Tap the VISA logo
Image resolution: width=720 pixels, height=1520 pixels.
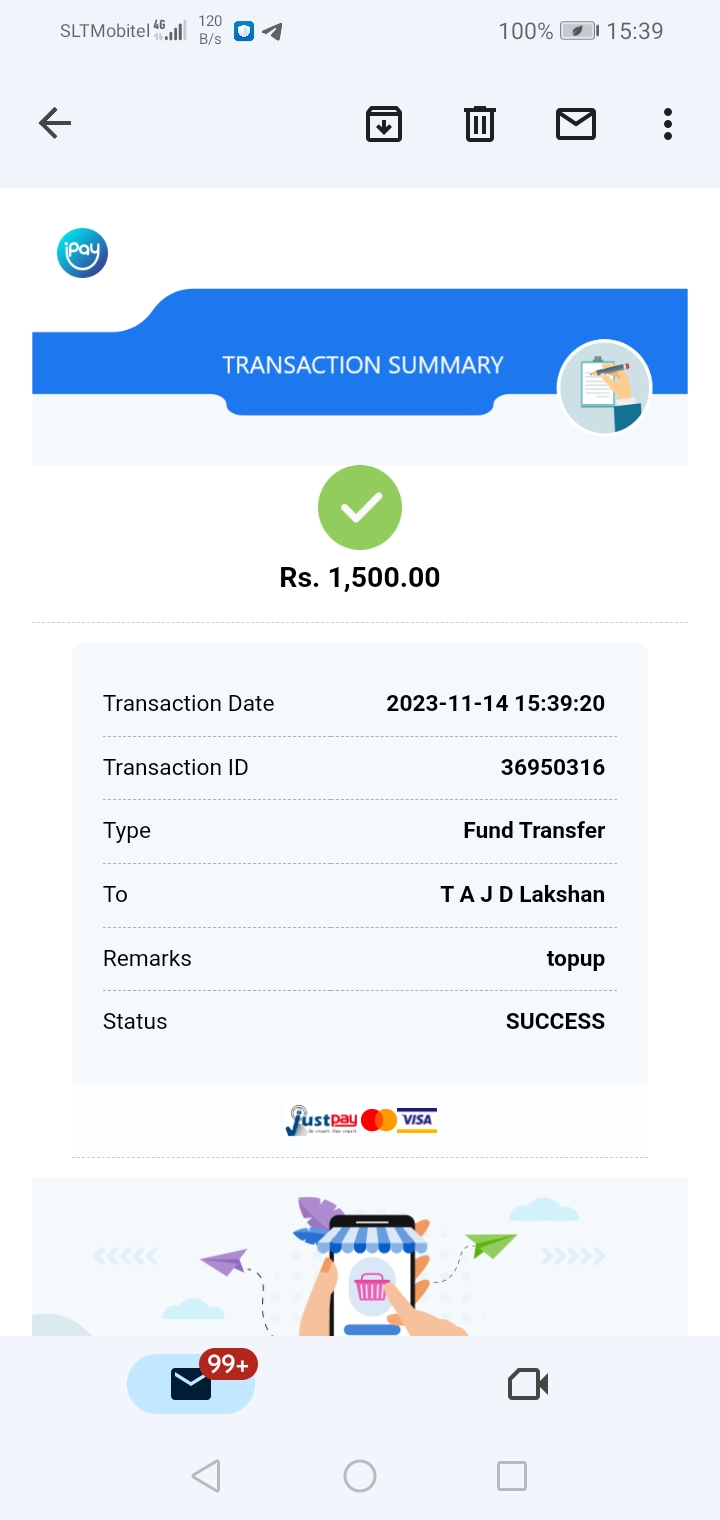point(417,1119)
